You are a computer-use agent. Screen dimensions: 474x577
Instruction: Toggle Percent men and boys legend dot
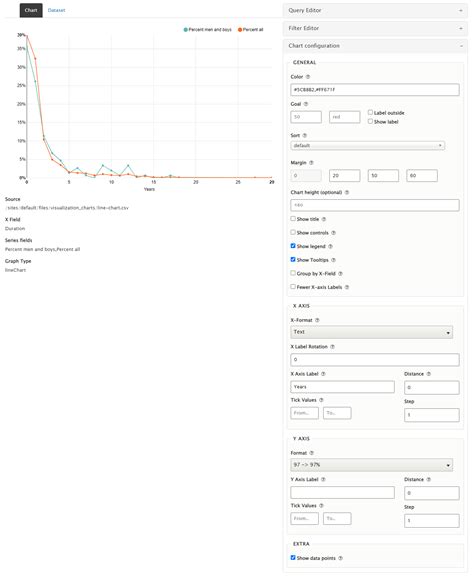click(x=186, y=30)
